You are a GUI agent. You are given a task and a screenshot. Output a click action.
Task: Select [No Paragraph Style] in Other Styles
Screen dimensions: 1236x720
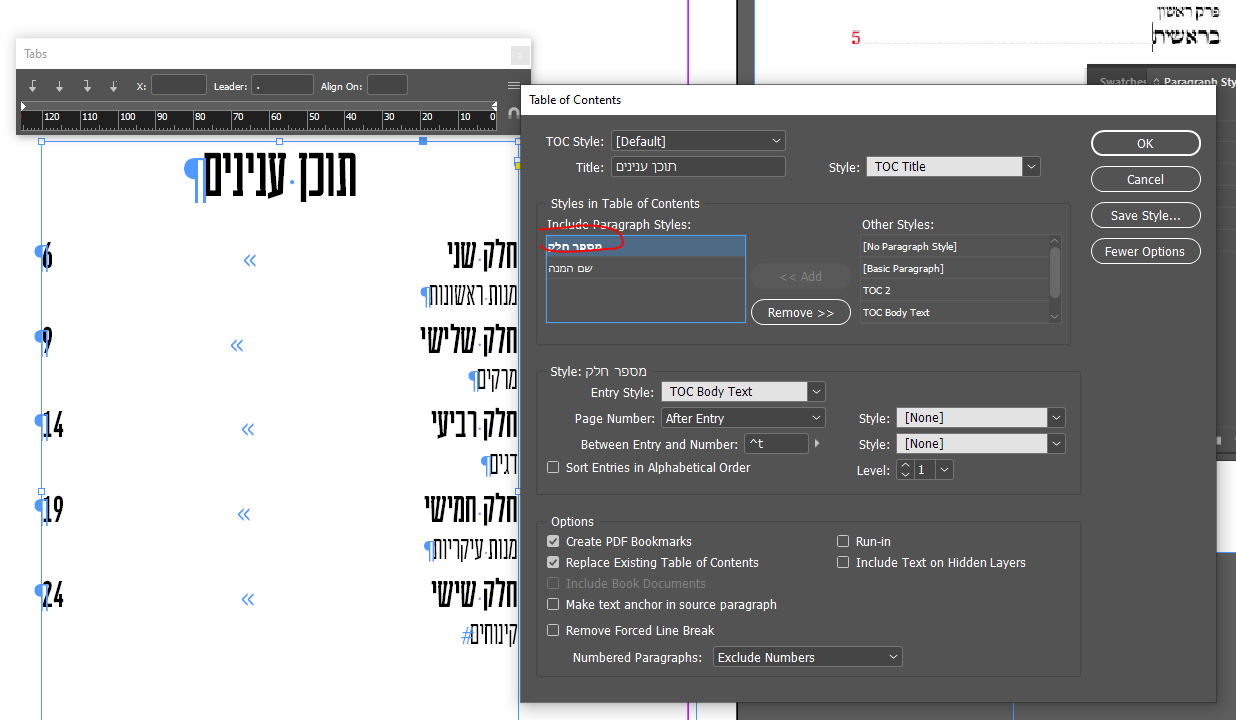pos(954,246)
